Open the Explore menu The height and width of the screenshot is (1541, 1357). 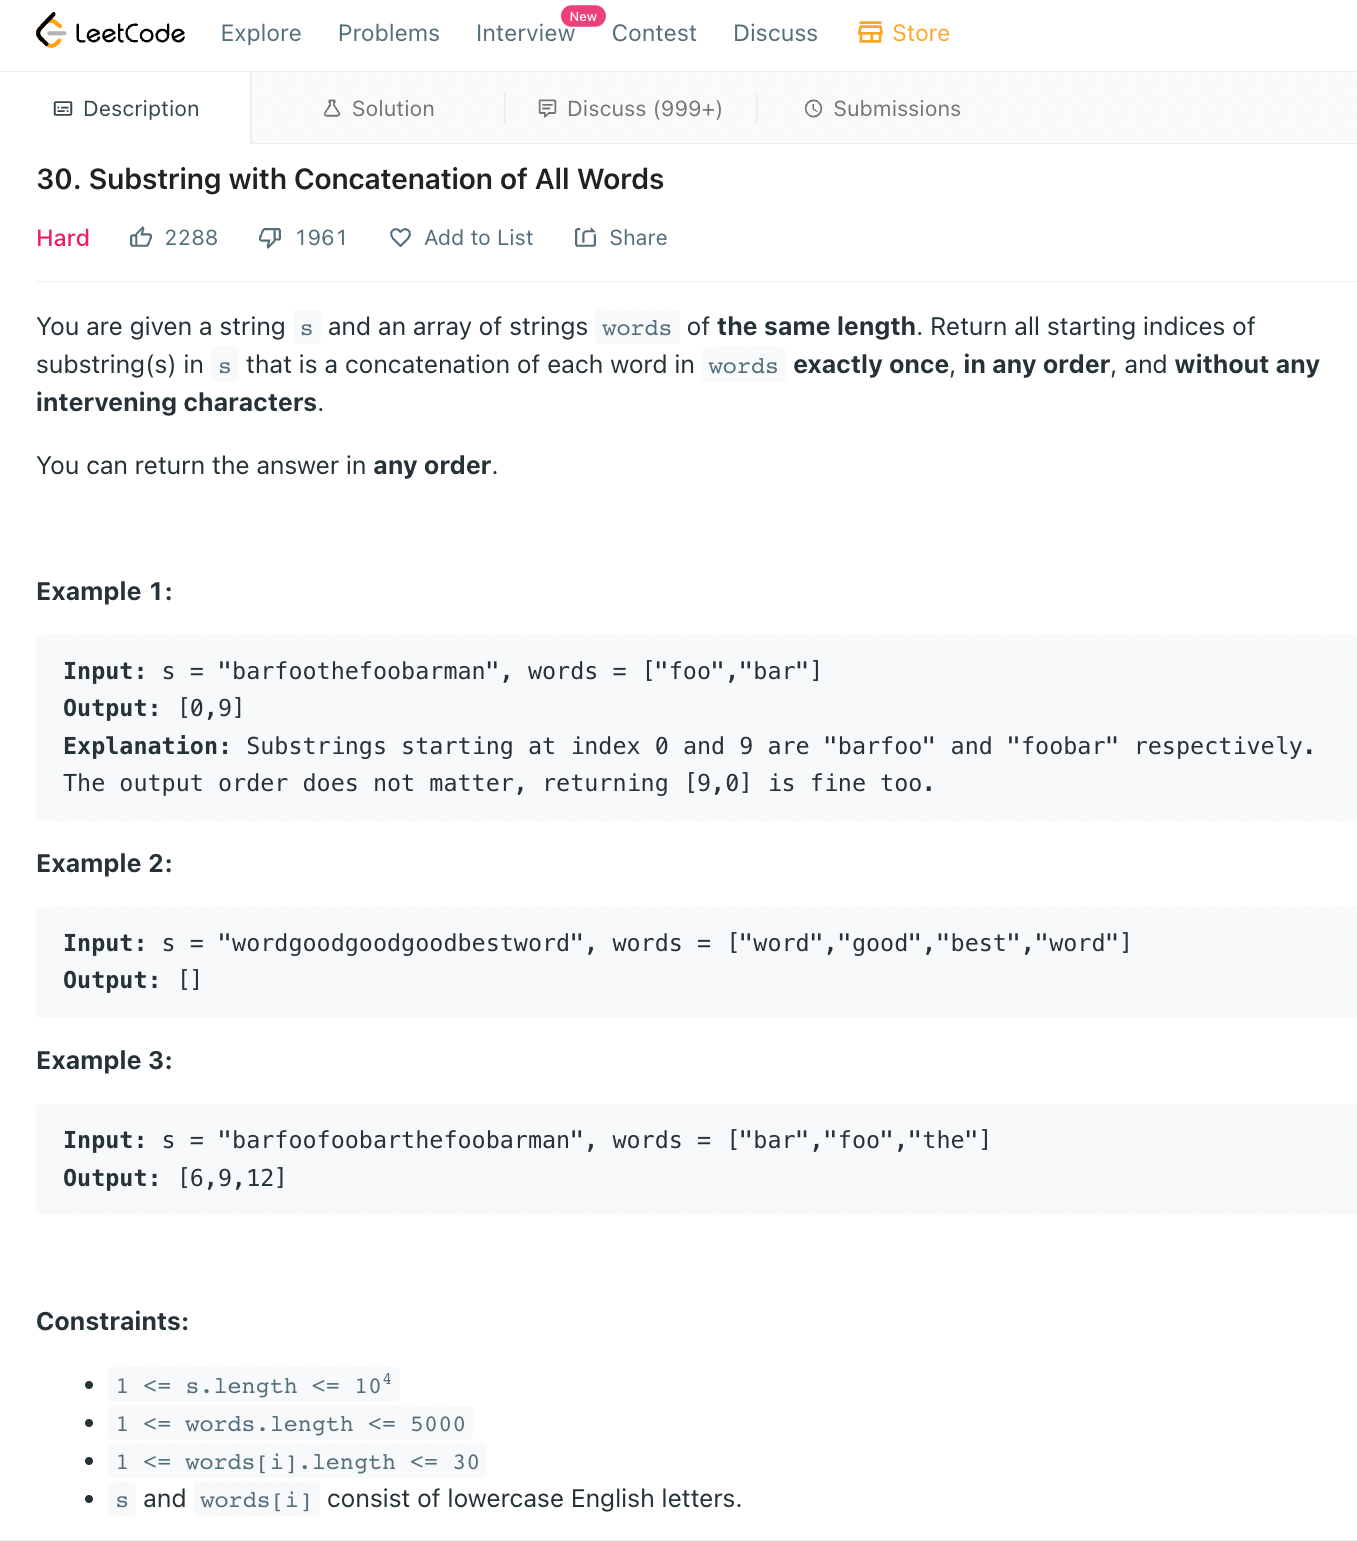pyautogui.click(x=261, y=33)
